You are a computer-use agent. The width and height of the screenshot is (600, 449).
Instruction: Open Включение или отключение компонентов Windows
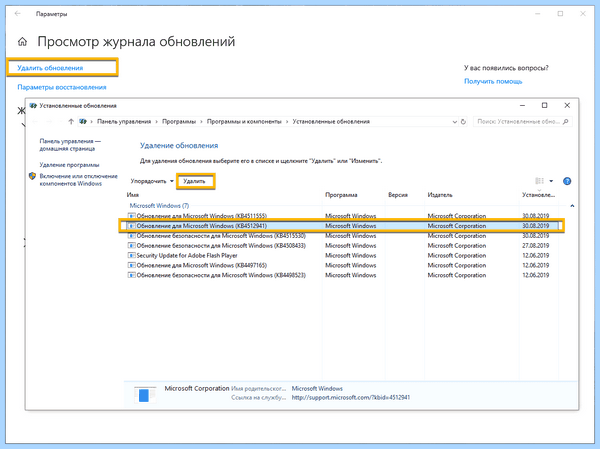[78, 180]
